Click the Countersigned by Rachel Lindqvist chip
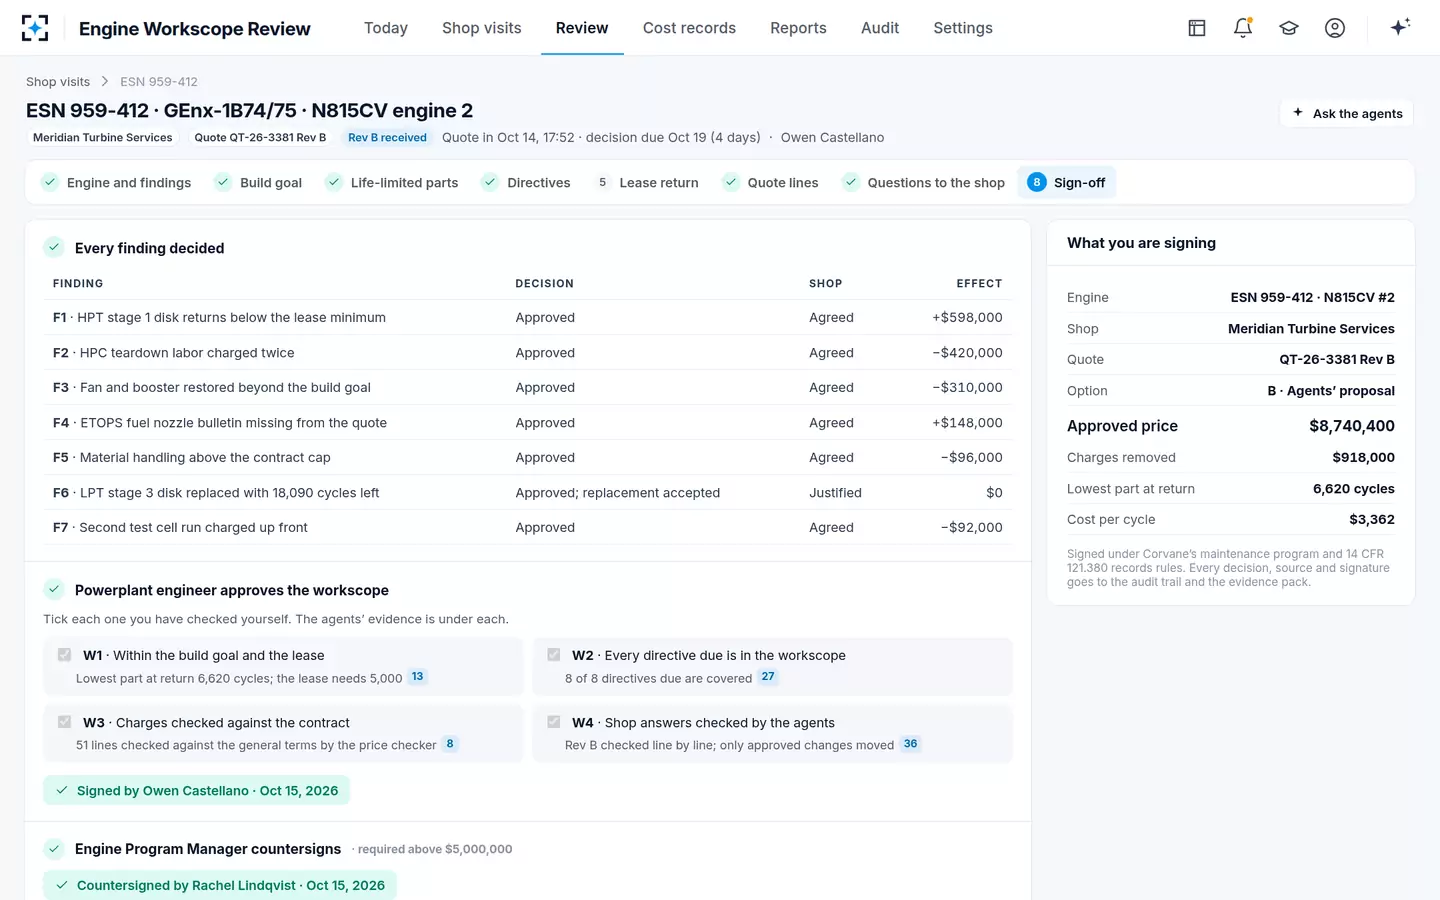 220,885
